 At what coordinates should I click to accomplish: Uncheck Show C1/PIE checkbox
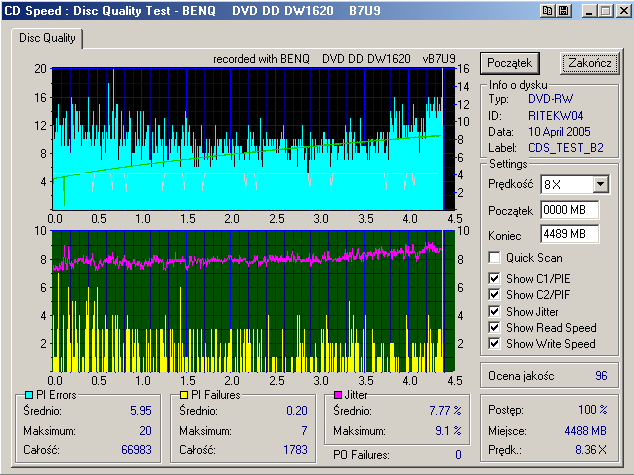(494, 279)
